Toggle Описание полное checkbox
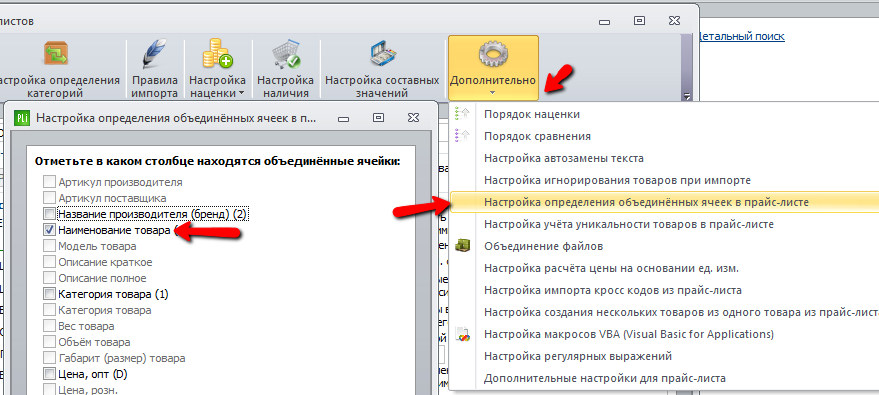Image resolution: width=879 pixels, height=395 pixels. [50, 278]
